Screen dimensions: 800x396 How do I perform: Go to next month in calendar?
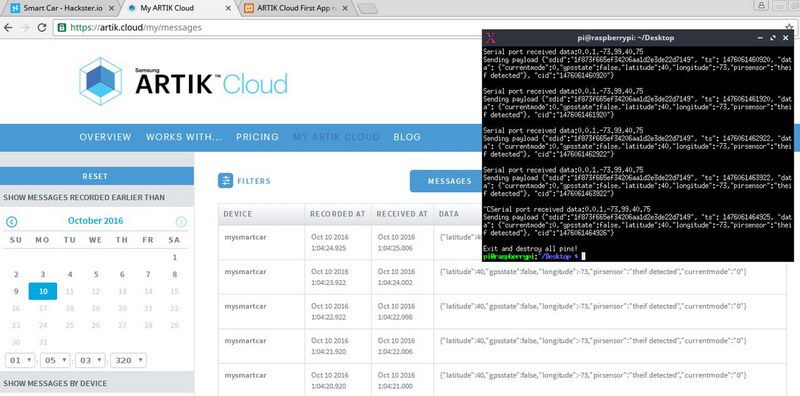(181, 222)
